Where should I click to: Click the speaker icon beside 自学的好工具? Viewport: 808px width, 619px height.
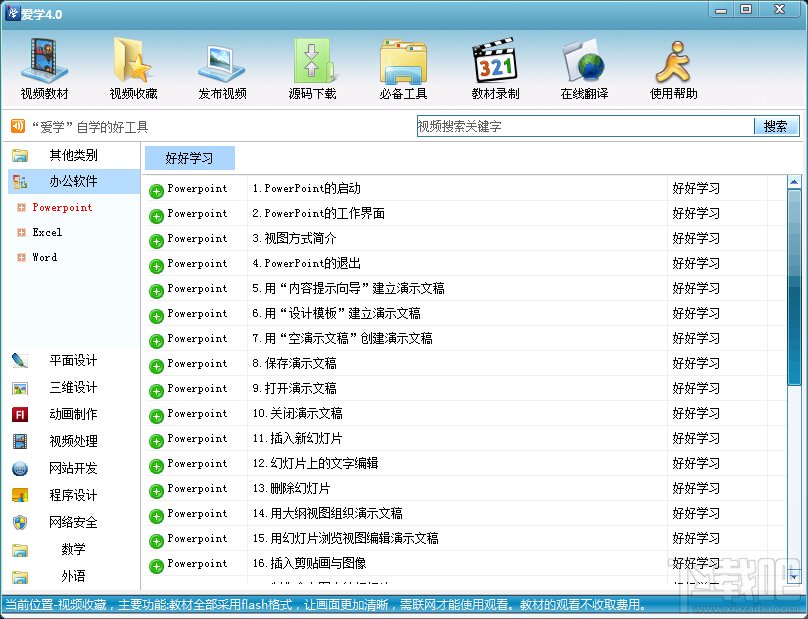coord(18,126)
